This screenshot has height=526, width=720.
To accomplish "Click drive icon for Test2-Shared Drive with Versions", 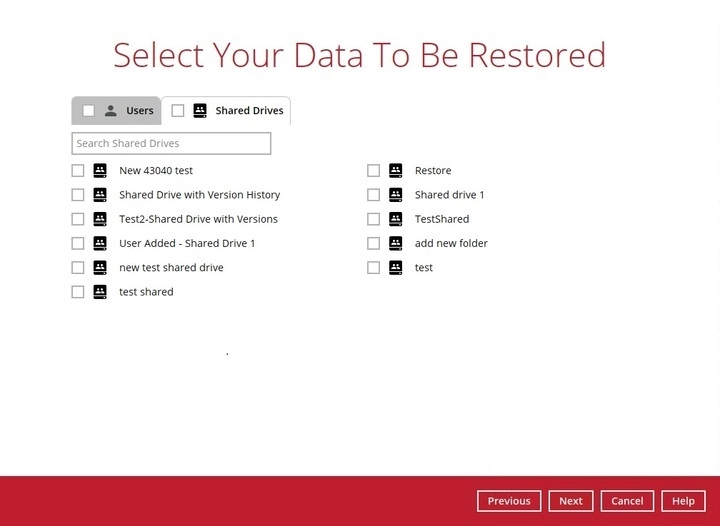I will click(x=100, y=219).
